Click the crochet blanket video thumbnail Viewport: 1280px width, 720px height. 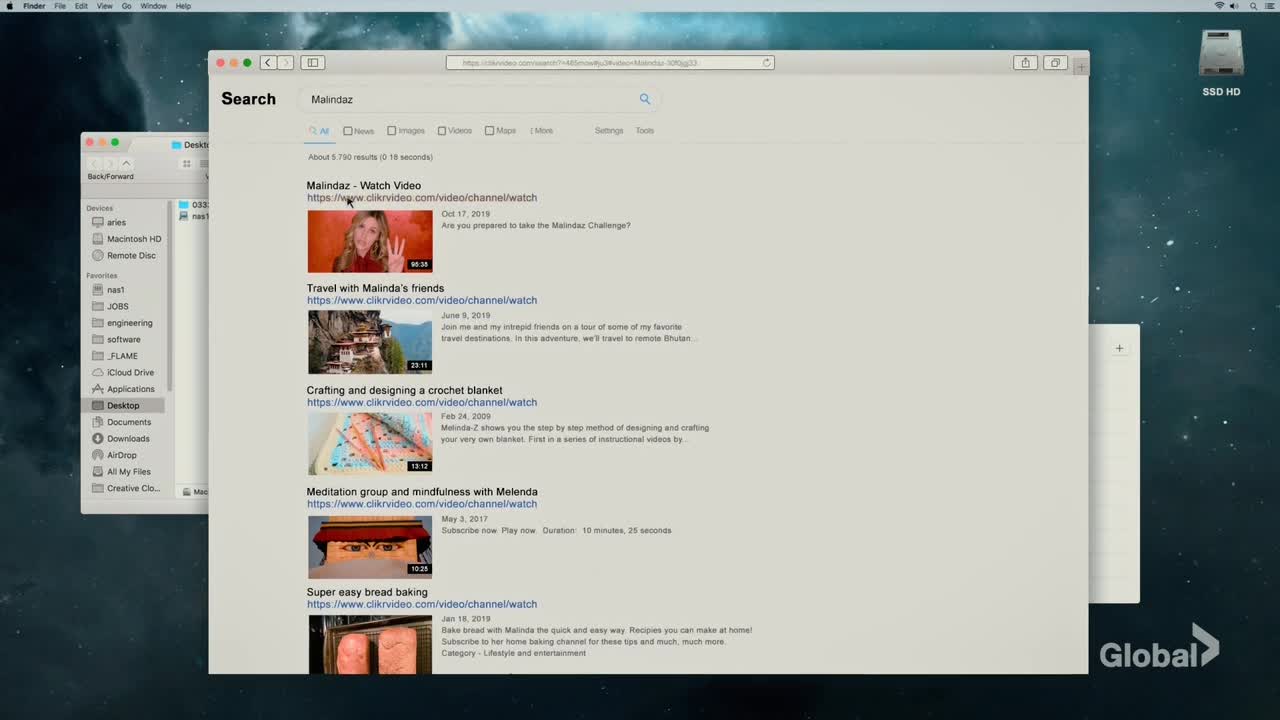pos(370,443)
